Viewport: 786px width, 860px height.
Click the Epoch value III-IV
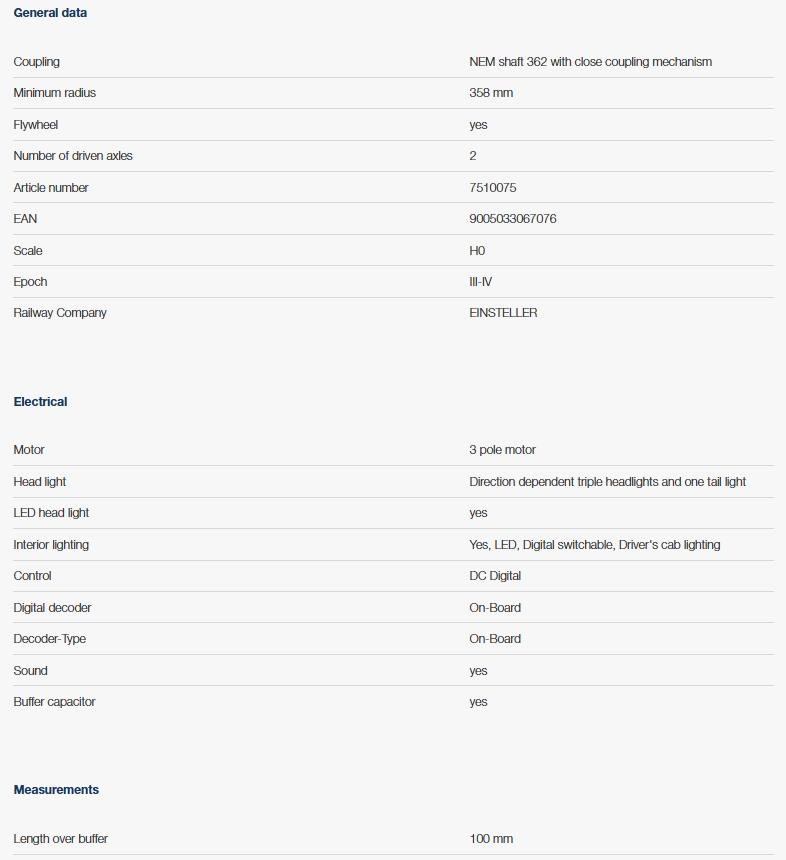[481, 282]
